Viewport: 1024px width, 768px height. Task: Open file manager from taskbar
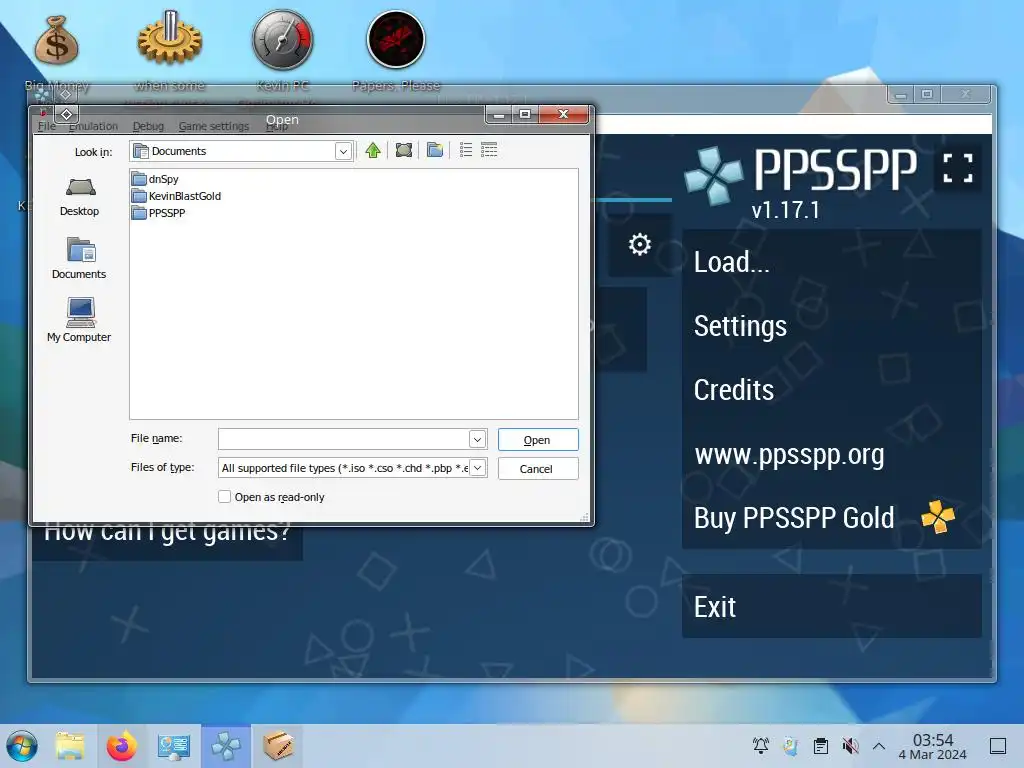[70, 746]
